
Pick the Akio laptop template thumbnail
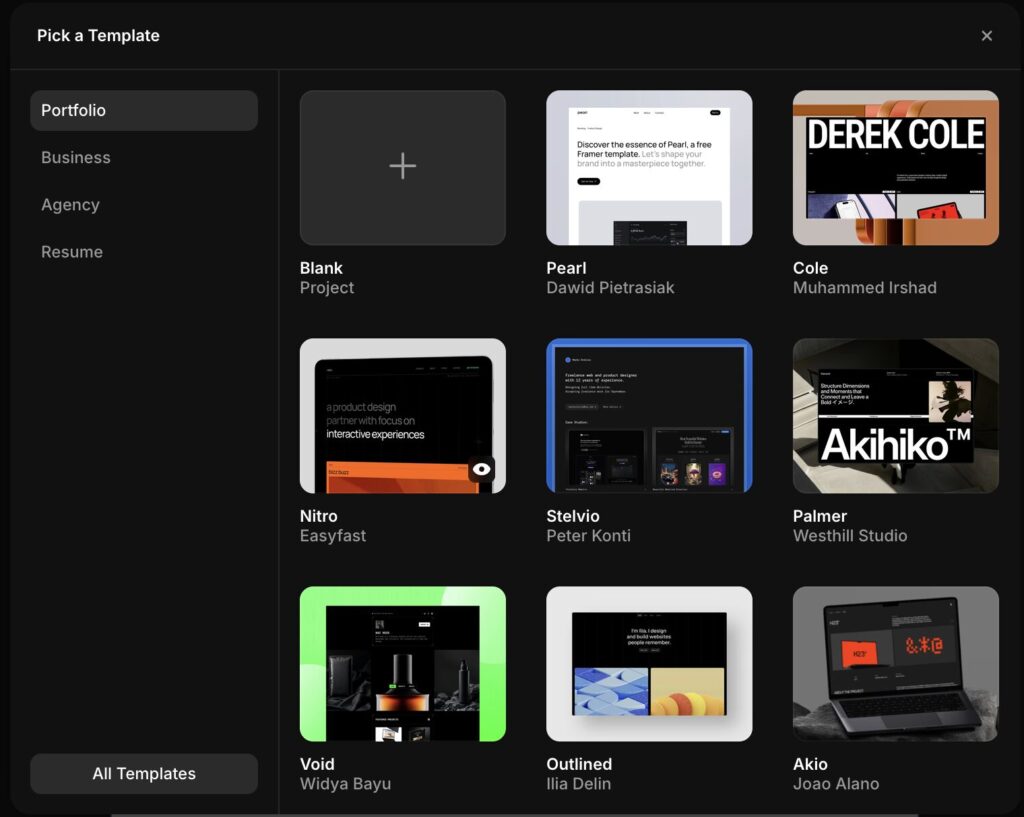895,663
